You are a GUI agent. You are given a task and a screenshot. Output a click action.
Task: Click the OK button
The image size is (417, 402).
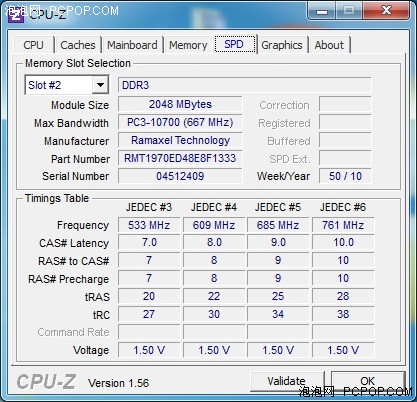367,381
